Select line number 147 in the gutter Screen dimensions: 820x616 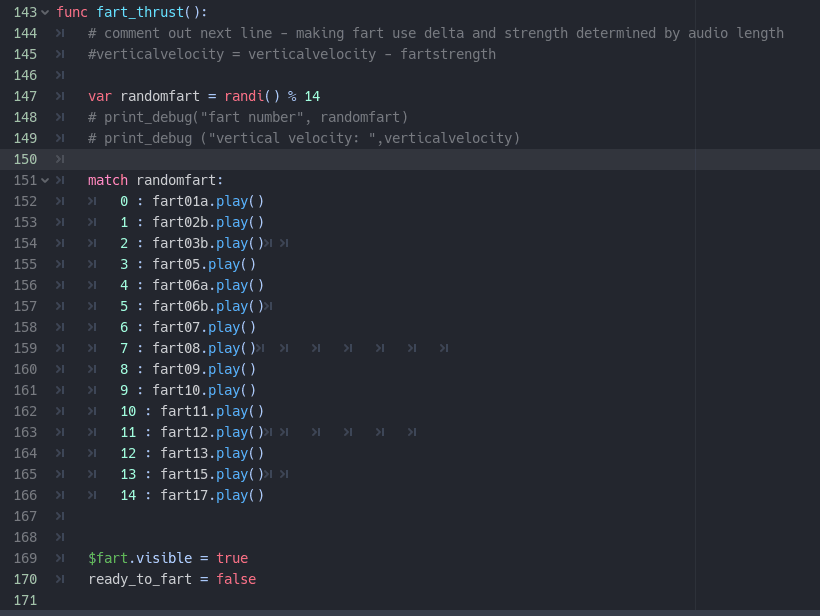coord(25,96)
